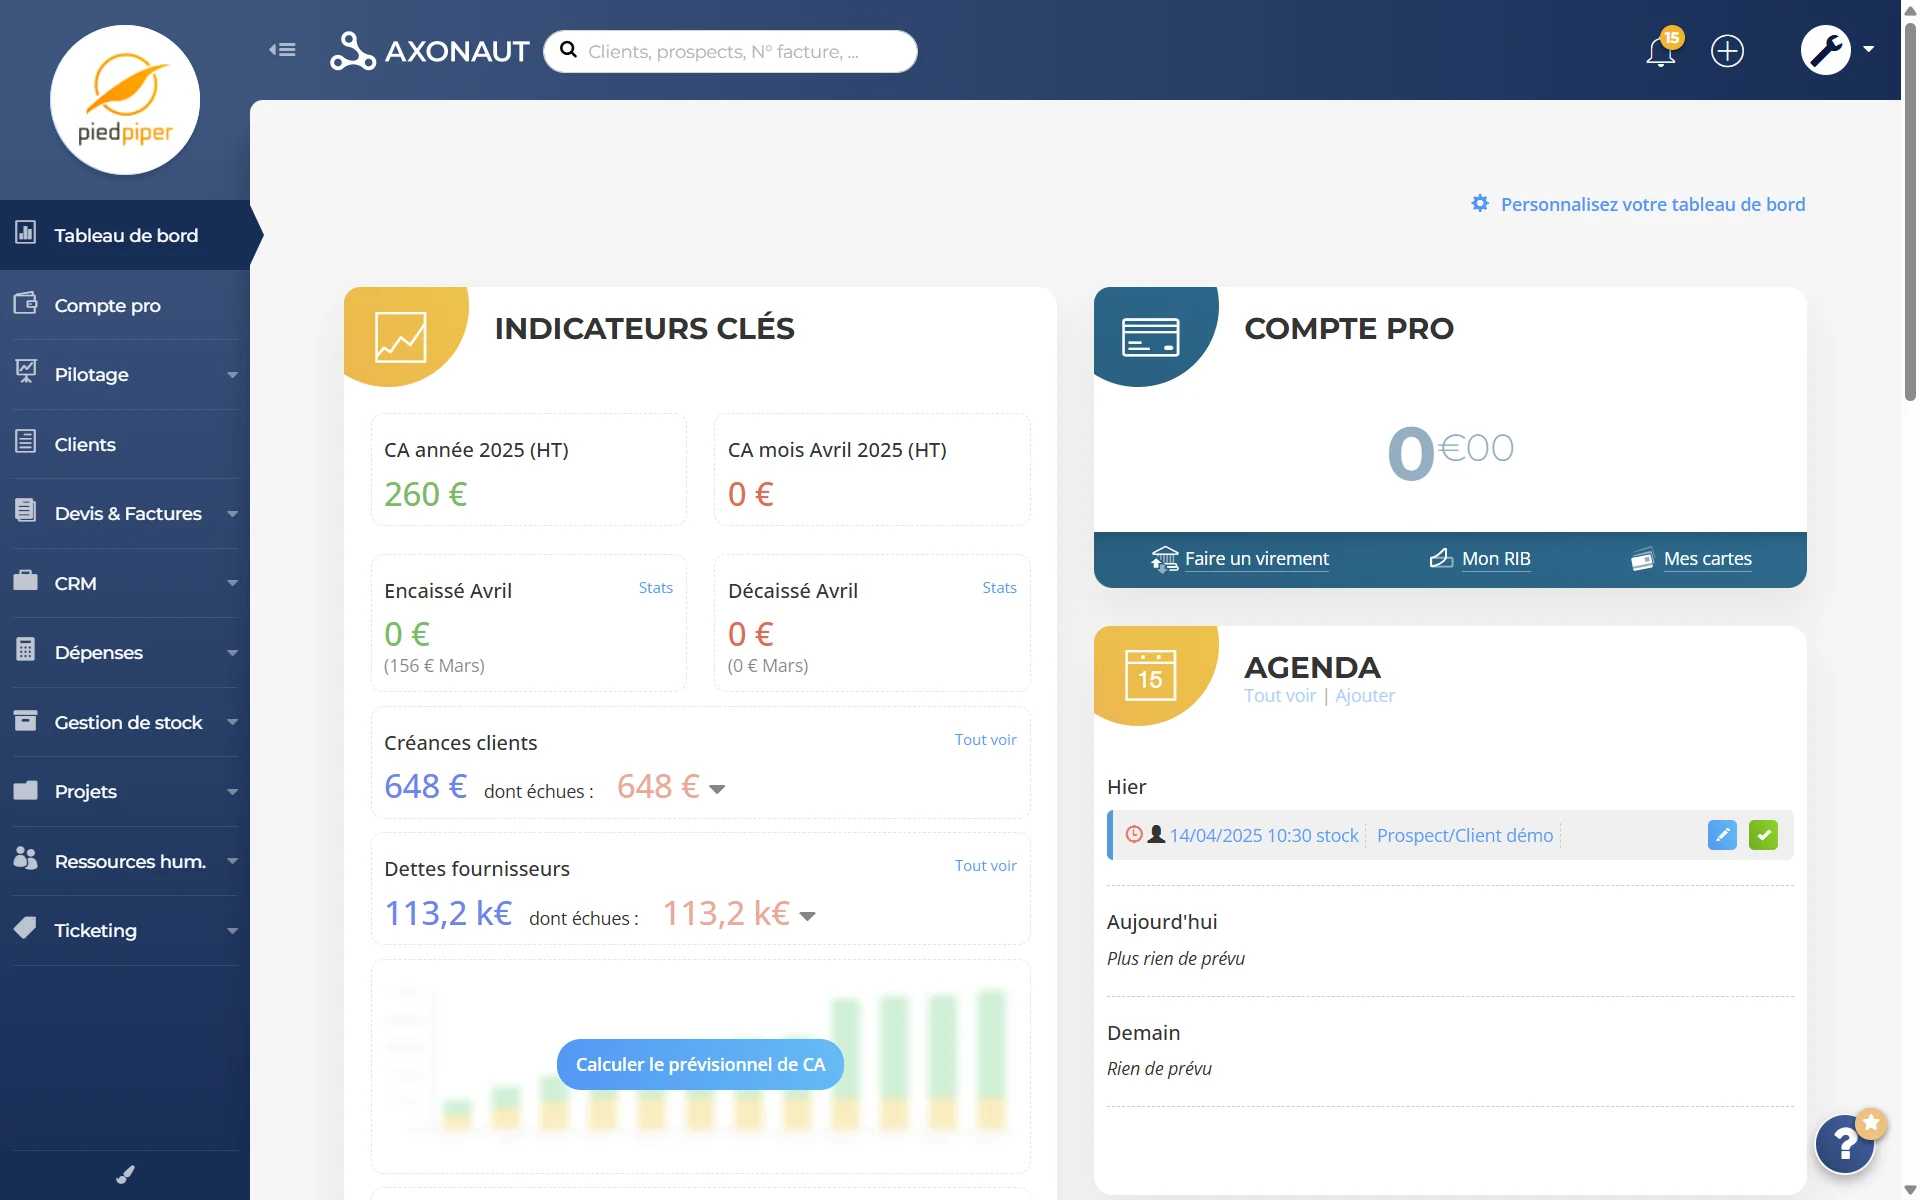Select Devis & Factures menu item
Screen dimensions: 1920x1200
(x=128, y=513)
